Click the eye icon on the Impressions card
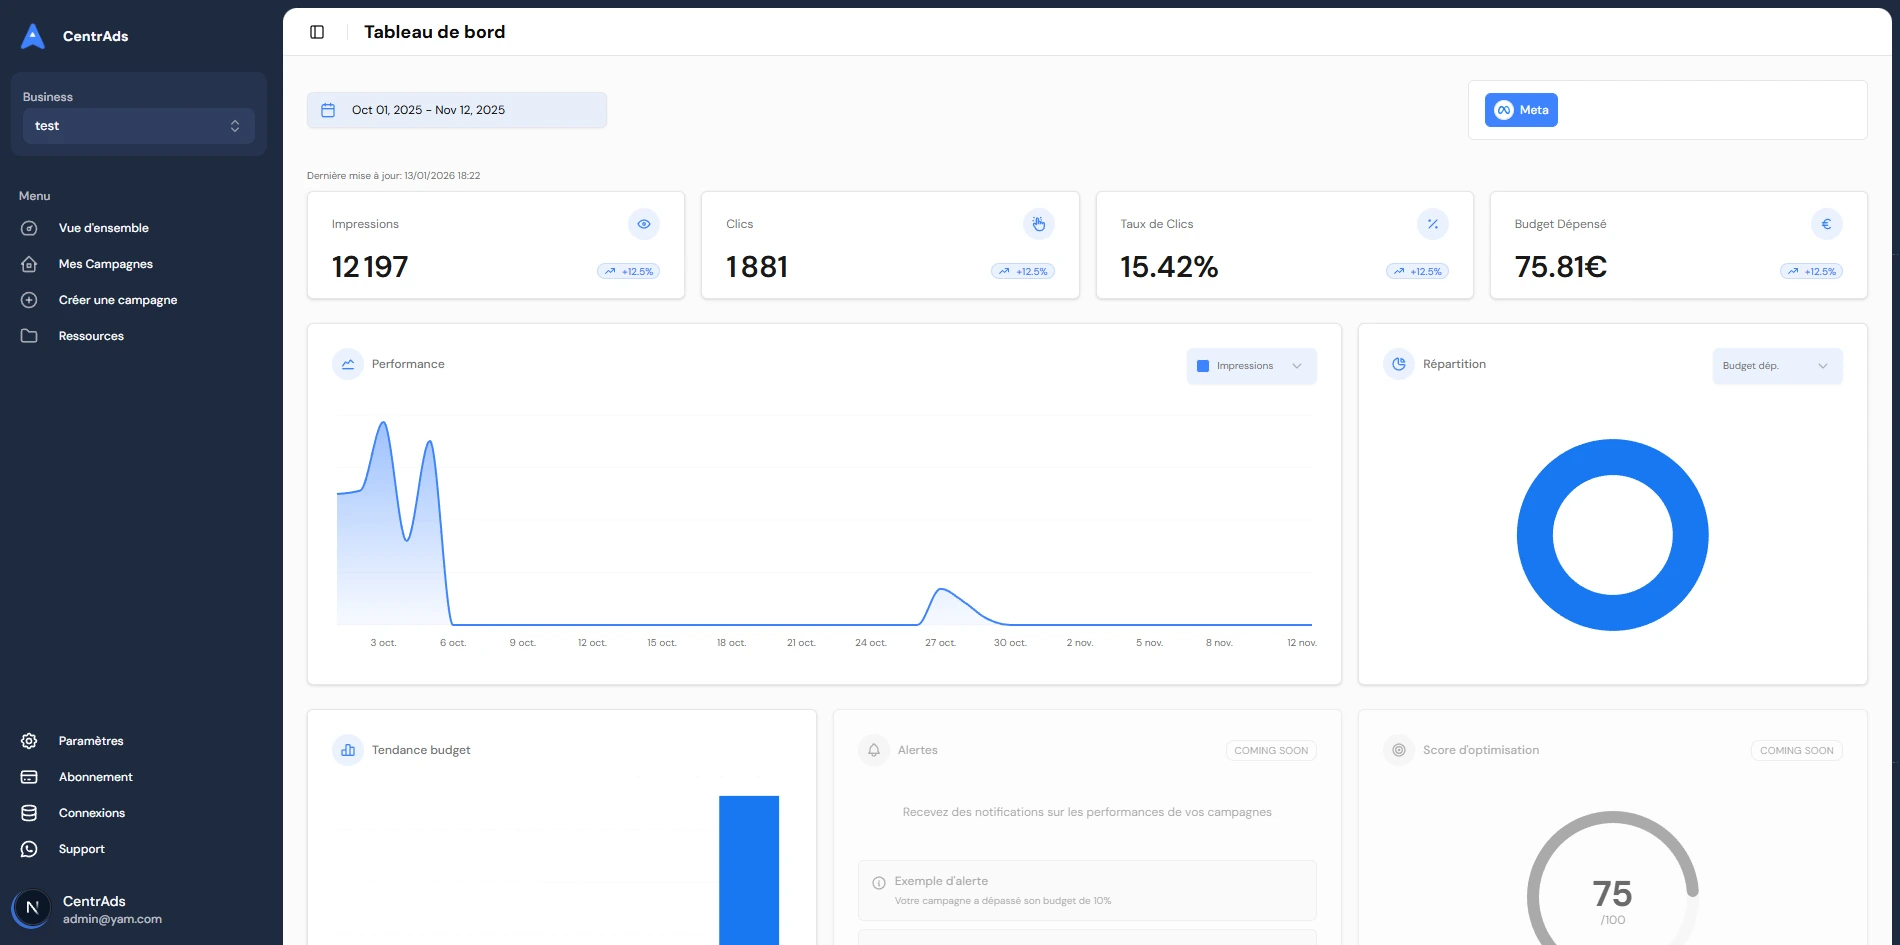 [643, 224]
